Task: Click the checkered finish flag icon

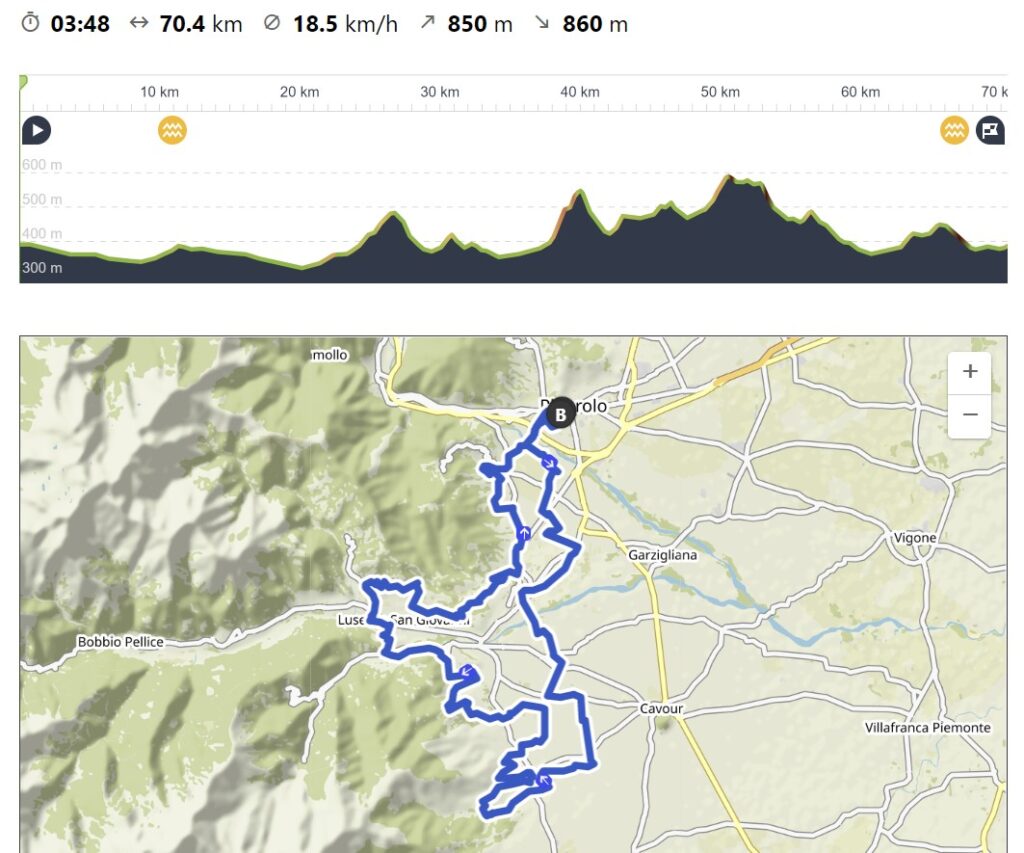Action: click(990, 130)
